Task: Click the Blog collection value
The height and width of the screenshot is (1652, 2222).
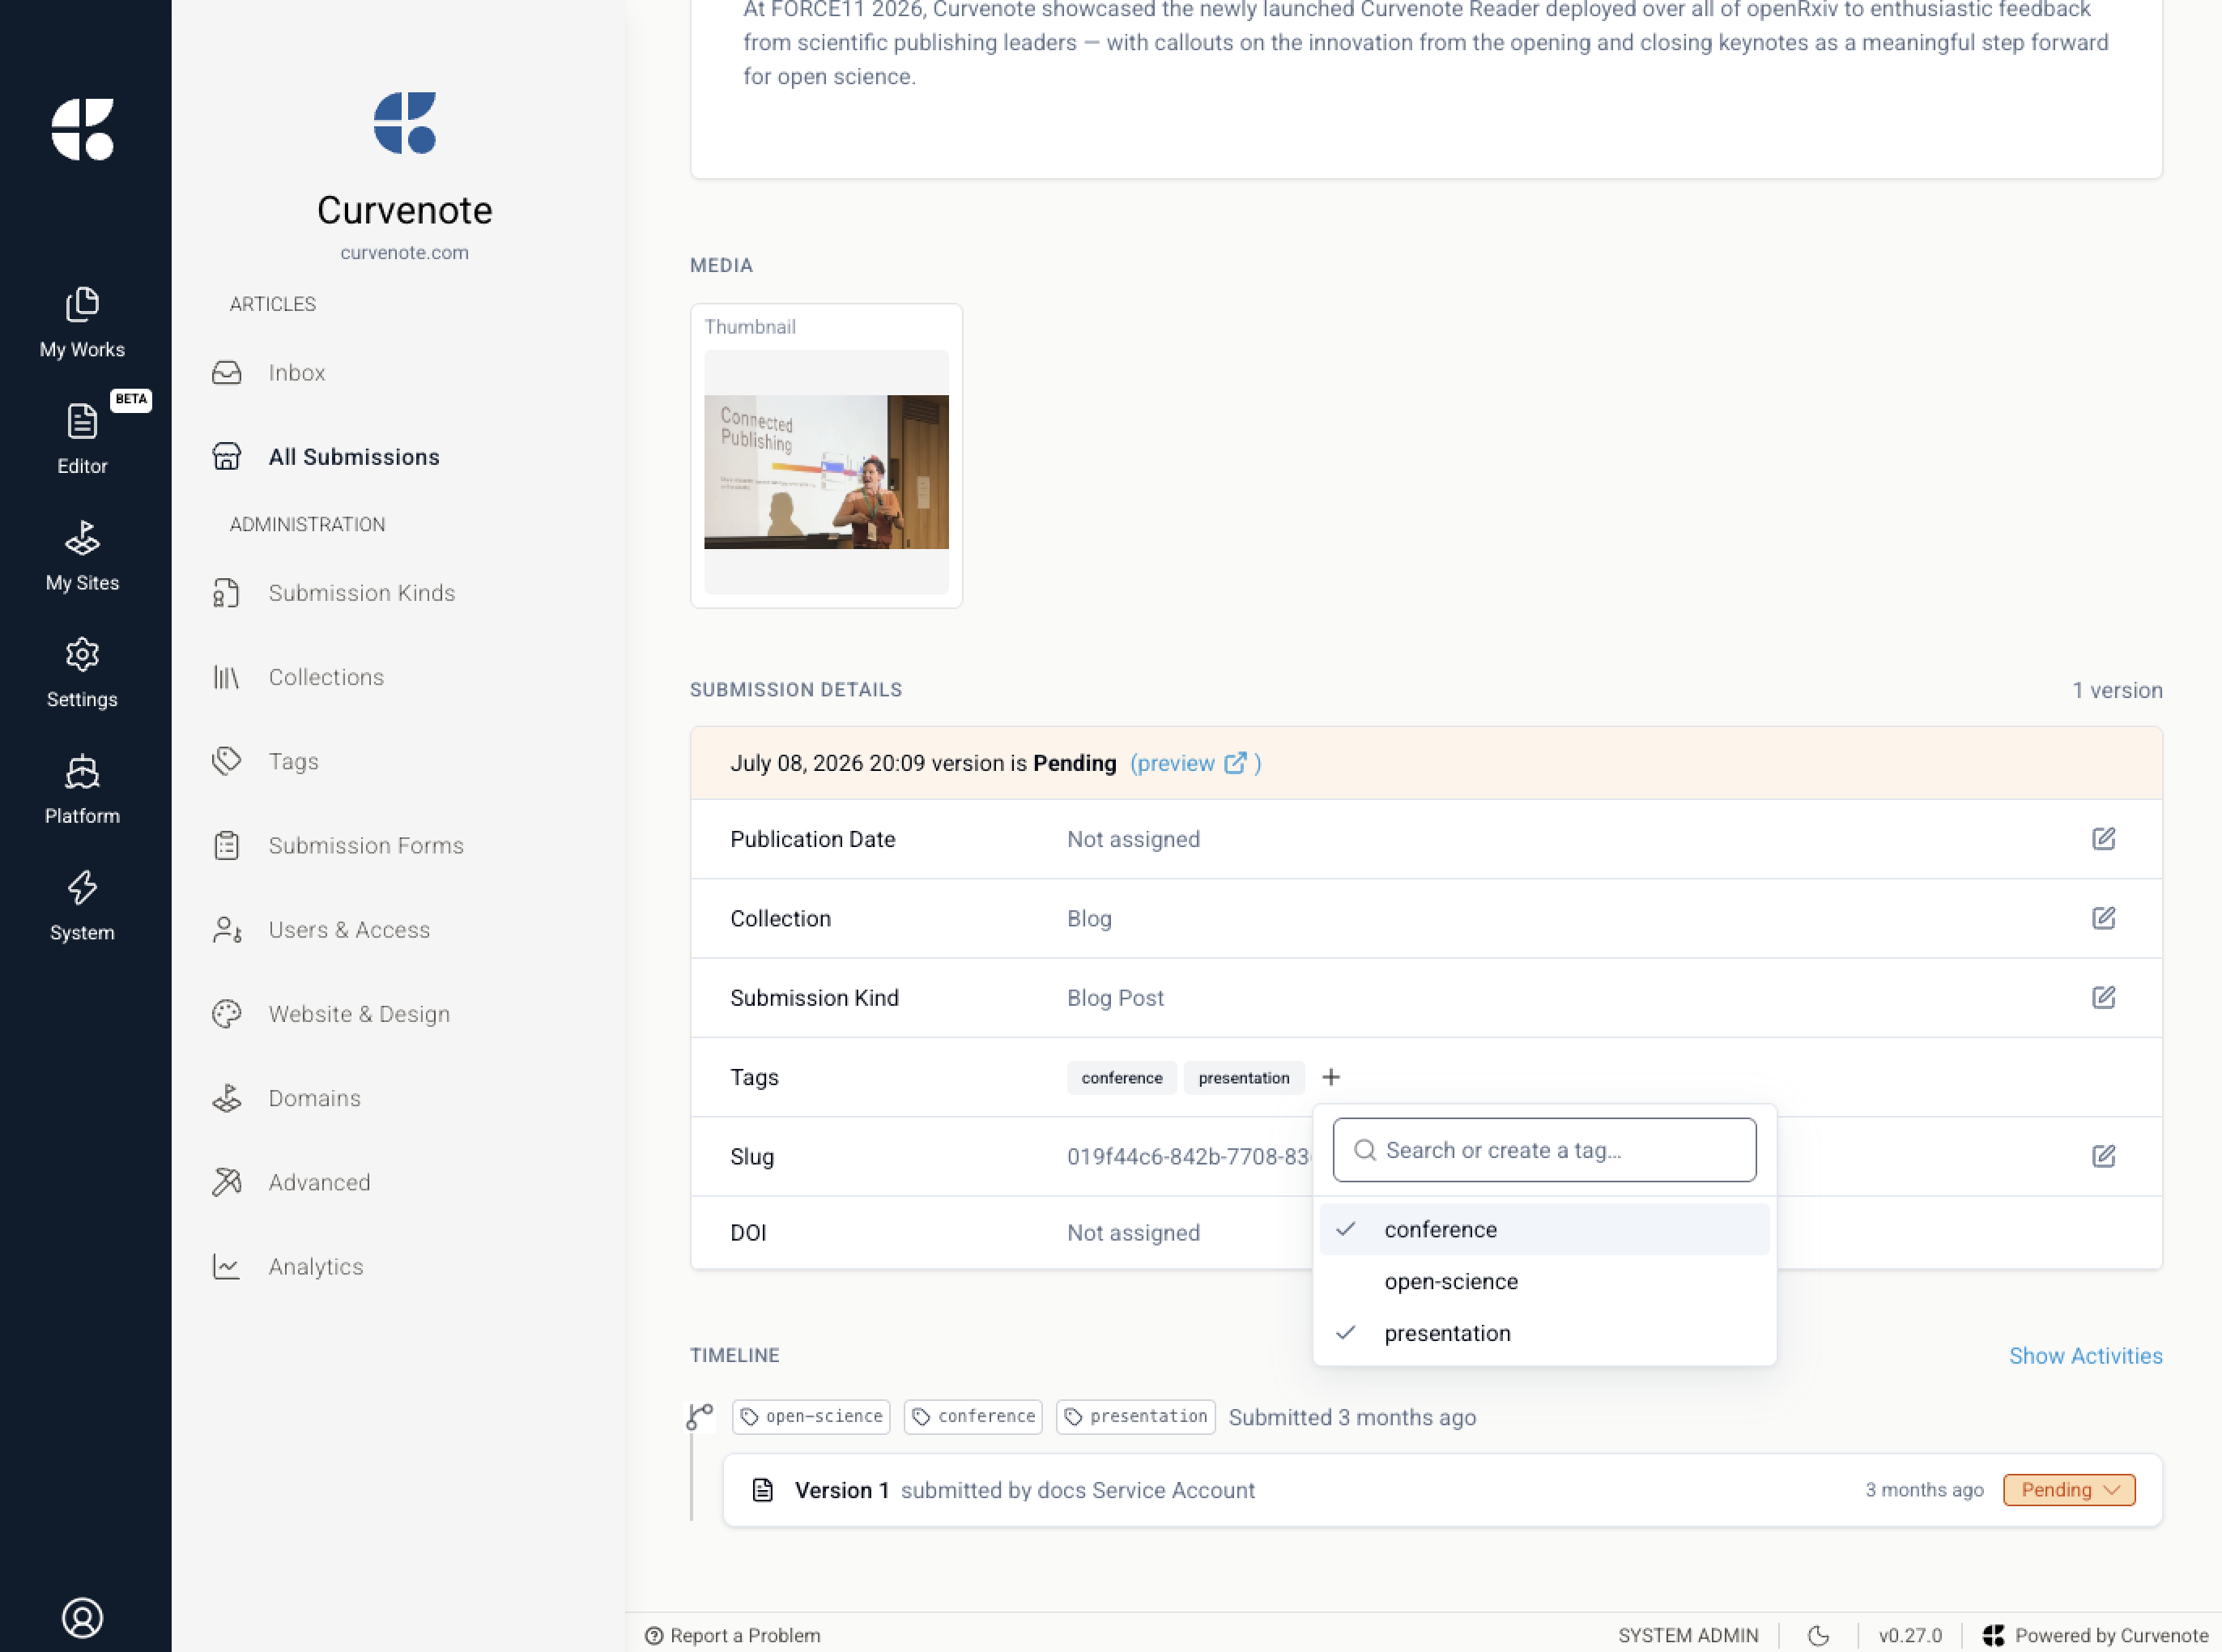Action: (x=1089, y=918)
